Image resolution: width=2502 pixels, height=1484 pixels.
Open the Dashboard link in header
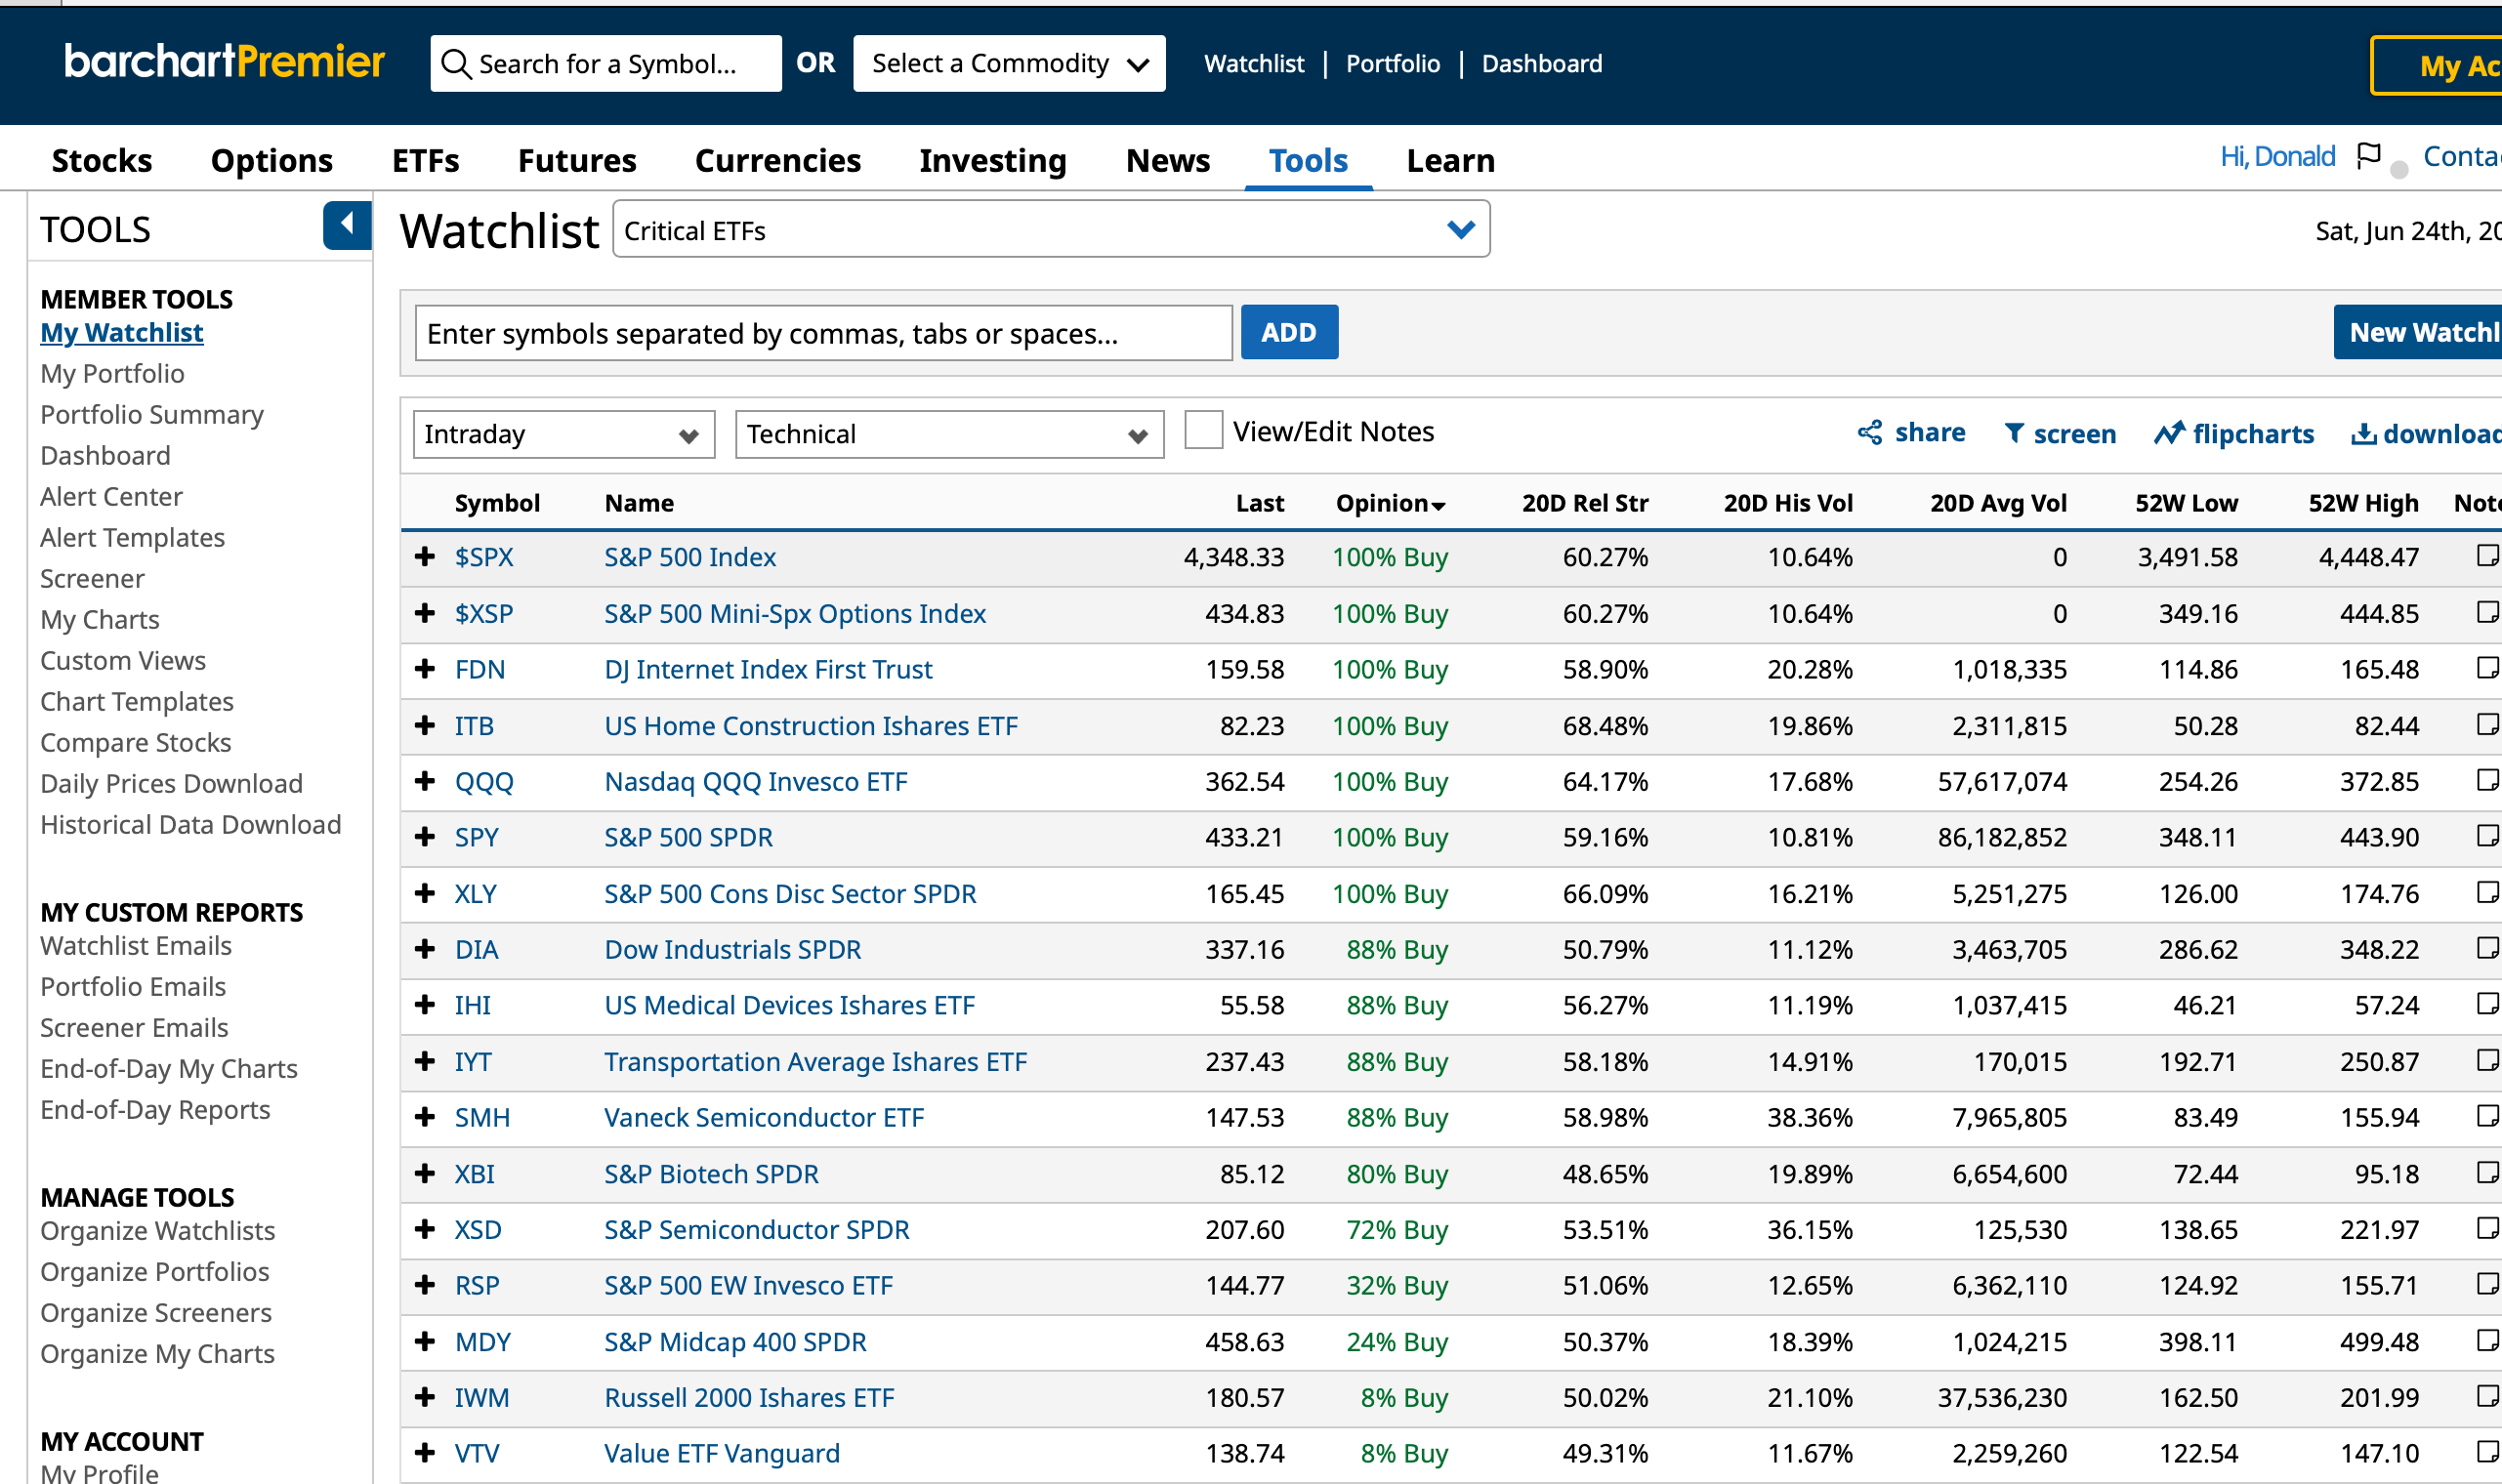pos(1541,63)
